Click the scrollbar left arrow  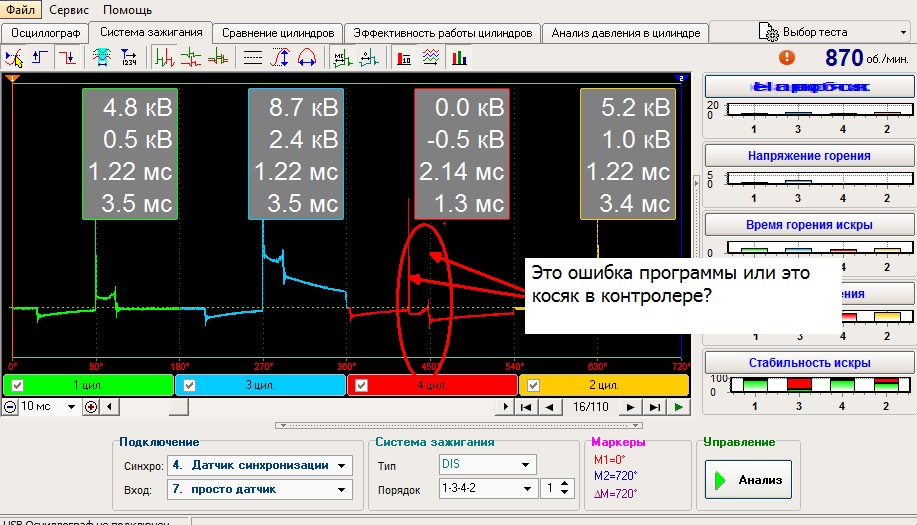[109, 407]
